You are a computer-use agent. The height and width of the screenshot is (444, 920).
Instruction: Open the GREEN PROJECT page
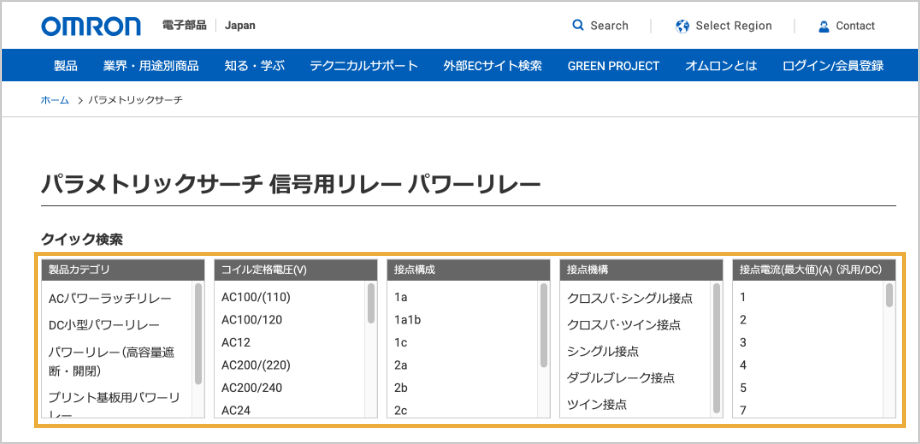click(613, 66)
